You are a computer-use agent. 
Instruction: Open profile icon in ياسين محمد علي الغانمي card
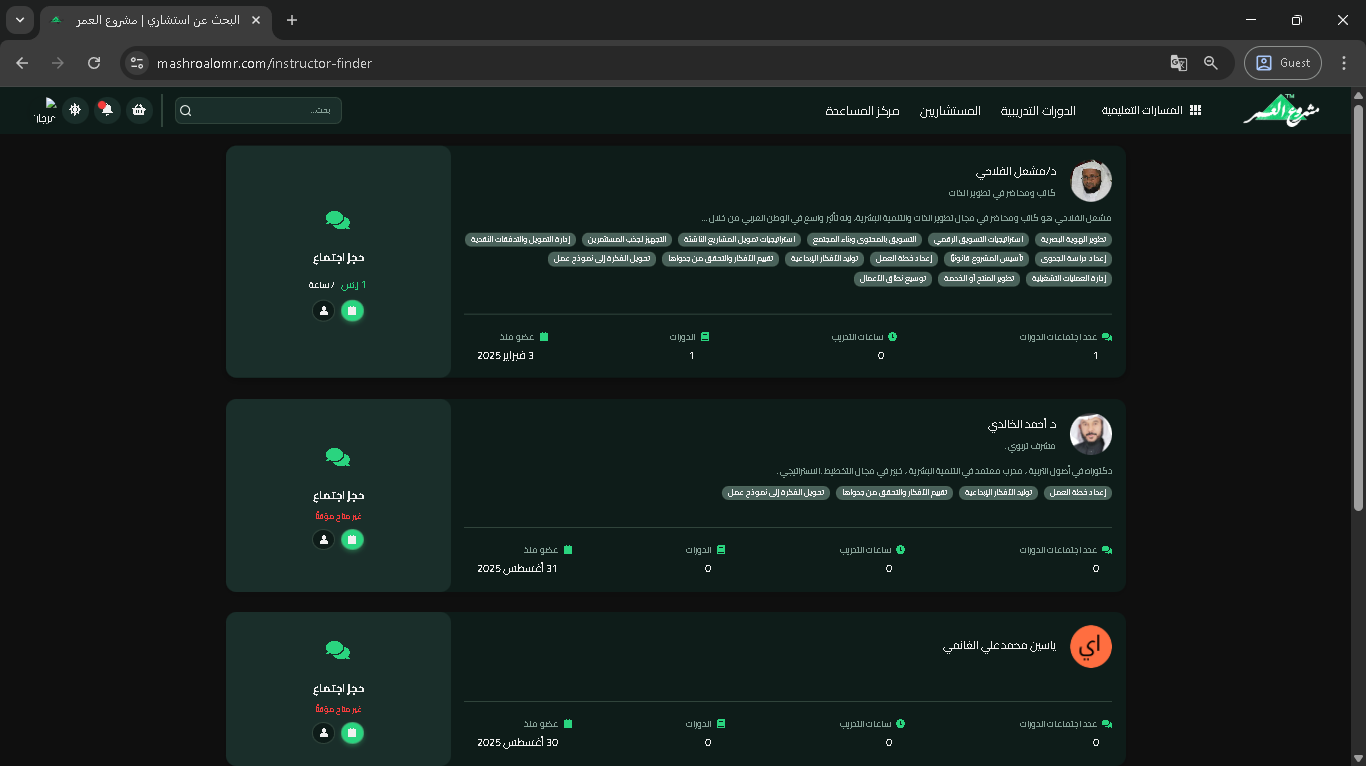click(323, 733)
